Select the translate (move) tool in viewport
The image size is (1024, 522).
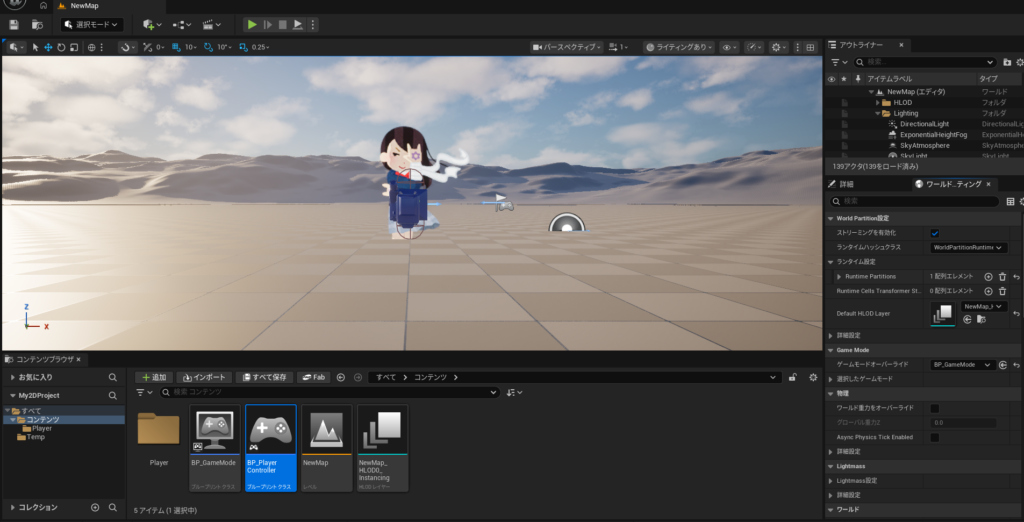[48, 47]
